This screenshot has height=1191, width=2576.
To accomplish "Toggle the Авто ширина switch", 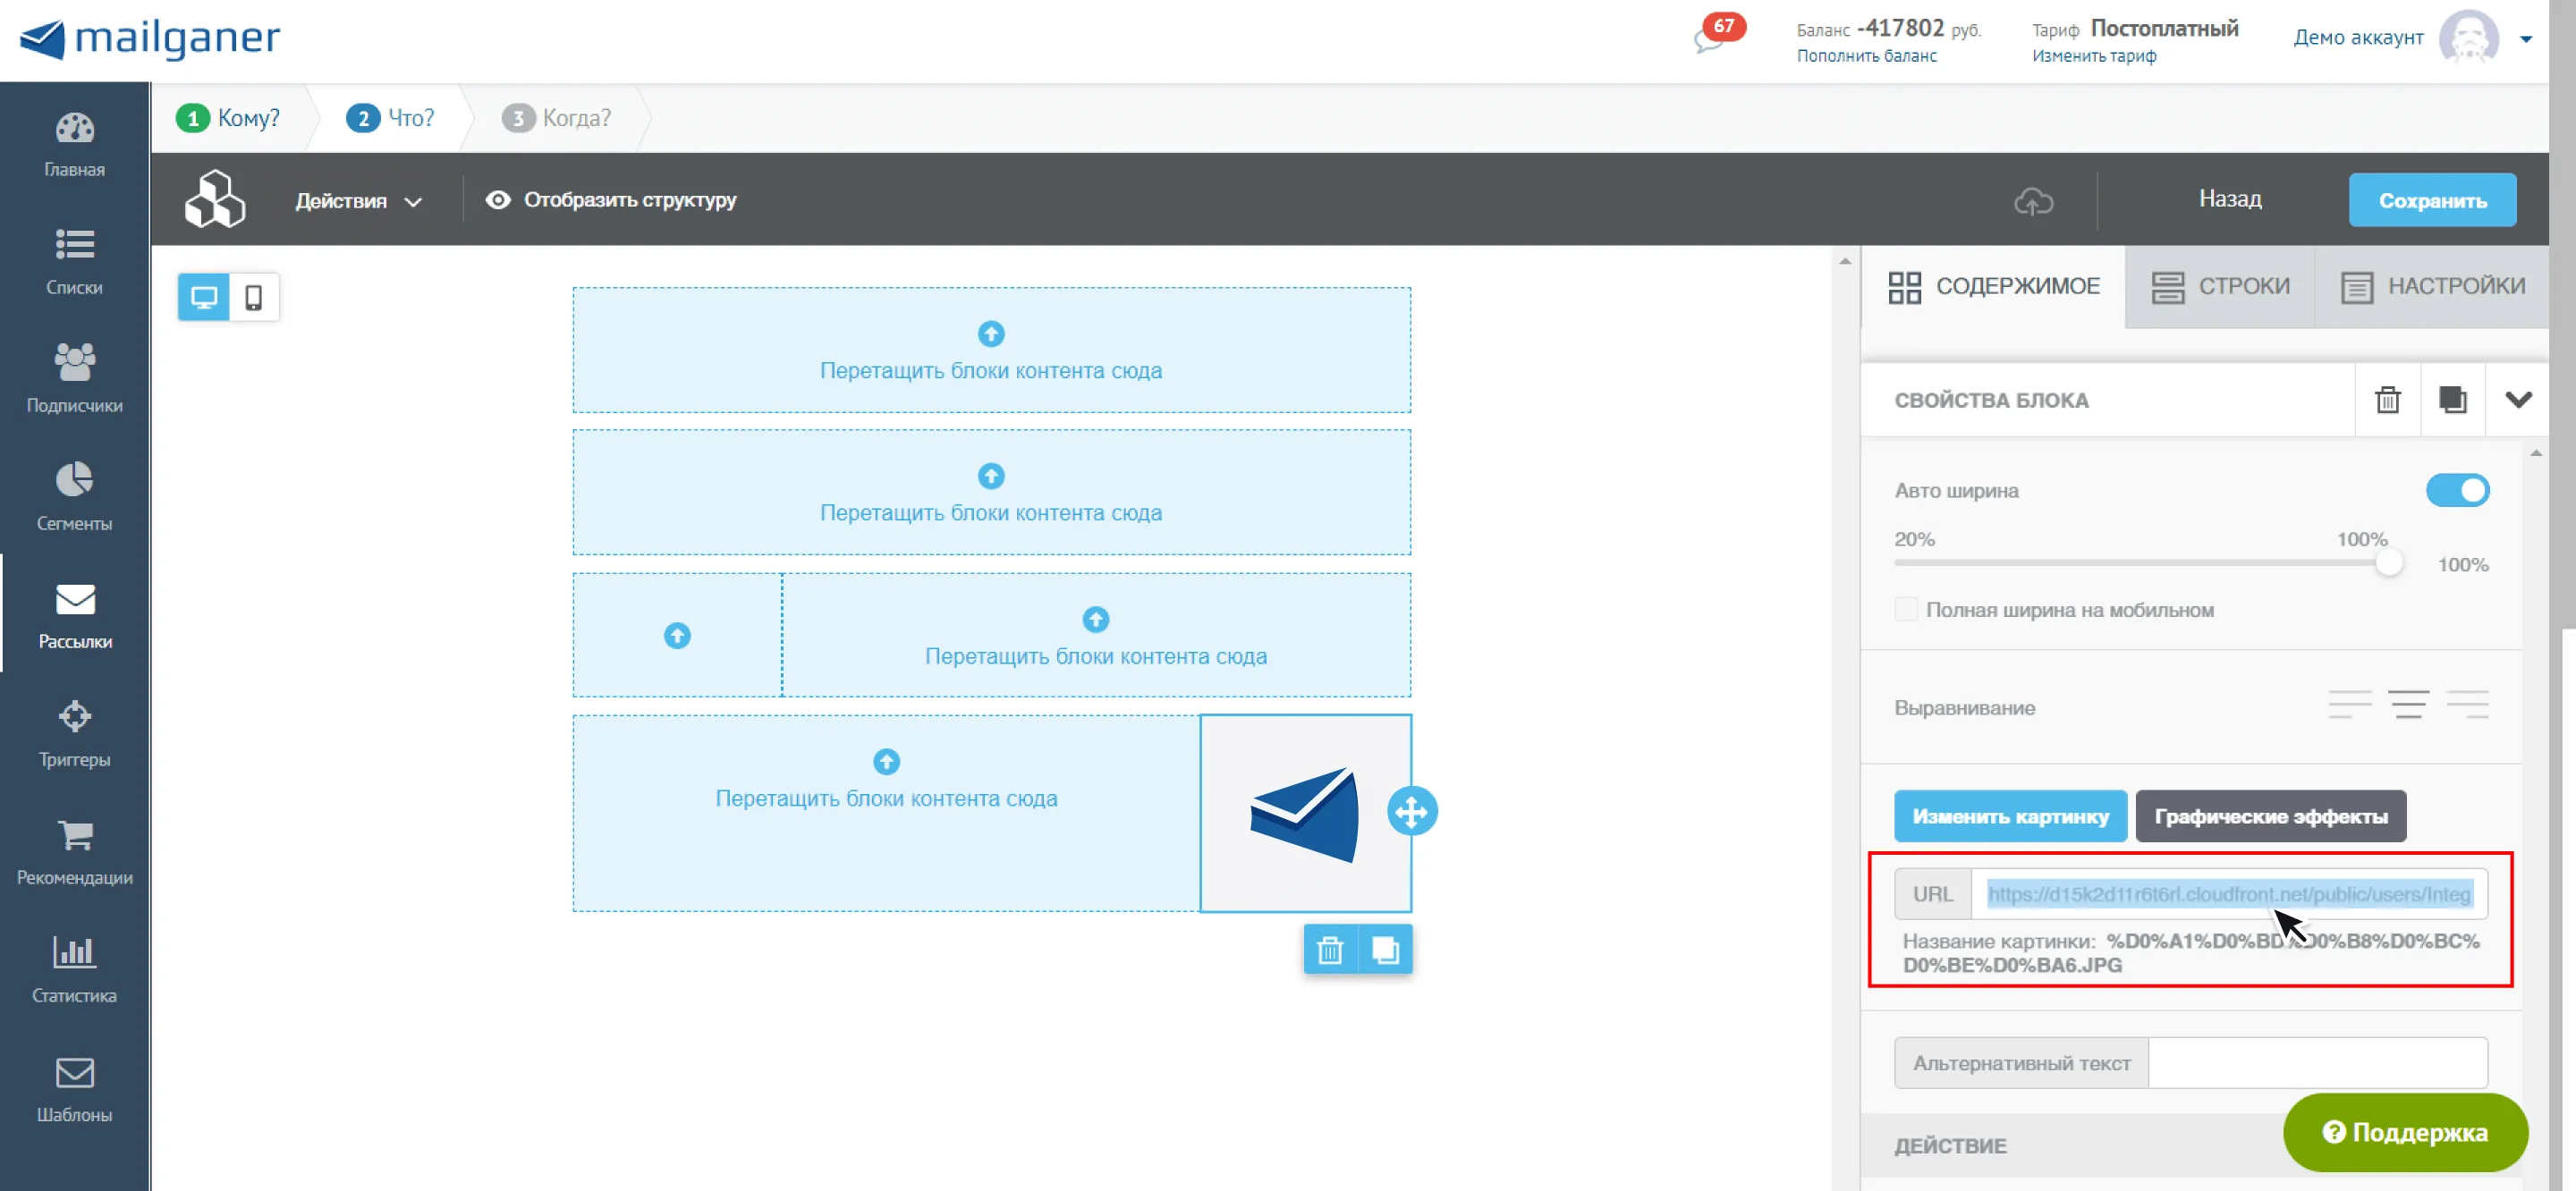I will coord(2457,491).
